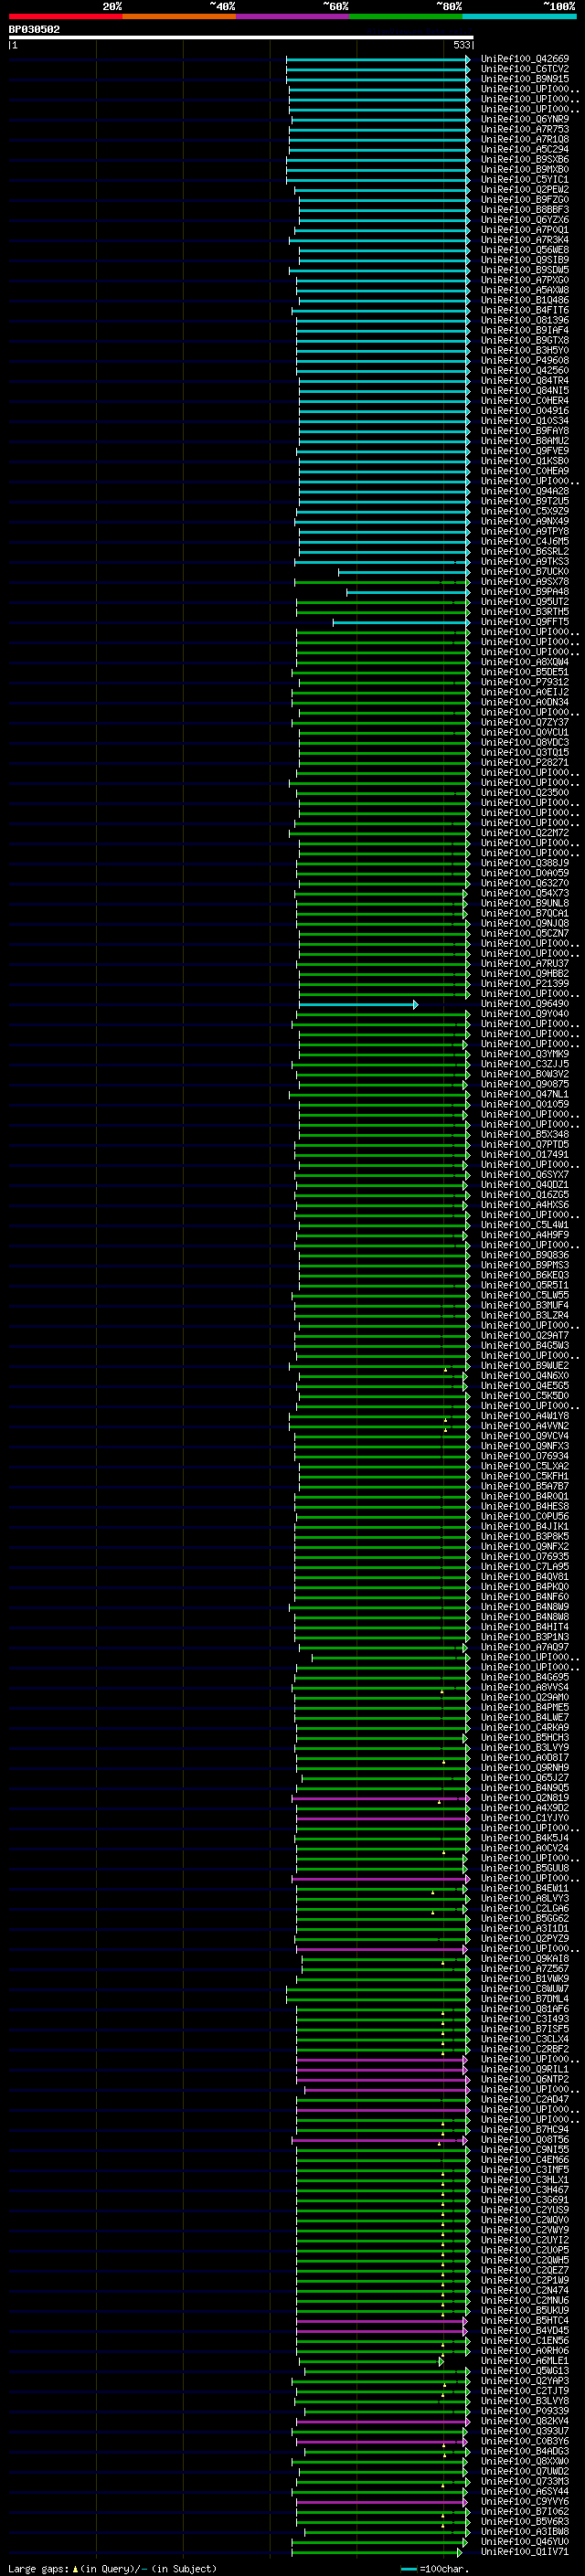Screen dimensions: 585x2576
Task: Select the UniRef100_A5C294 entry
Action: 525,149
